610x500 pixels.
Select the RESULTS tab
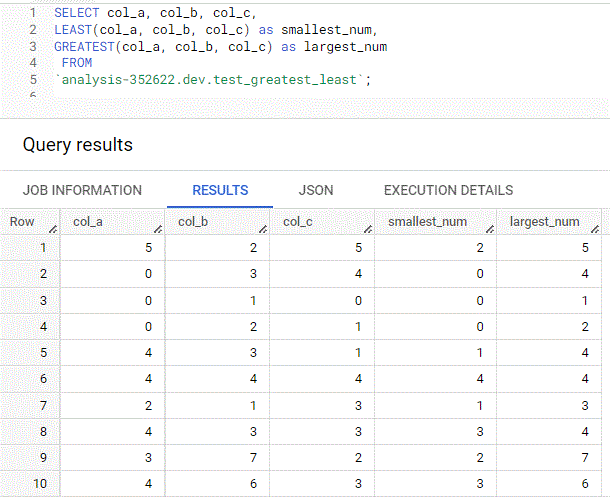coord(220,190)
